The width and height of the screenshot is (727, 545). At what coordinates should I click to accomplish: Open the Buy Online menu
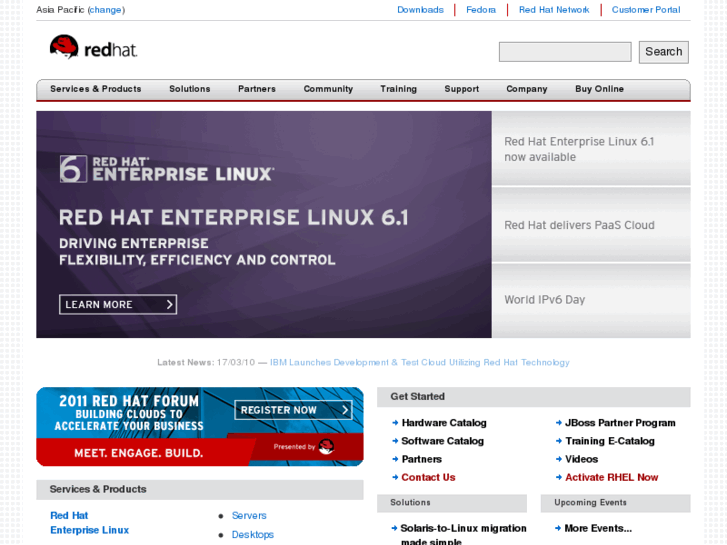pyautogui.click(x=599, y=89)
